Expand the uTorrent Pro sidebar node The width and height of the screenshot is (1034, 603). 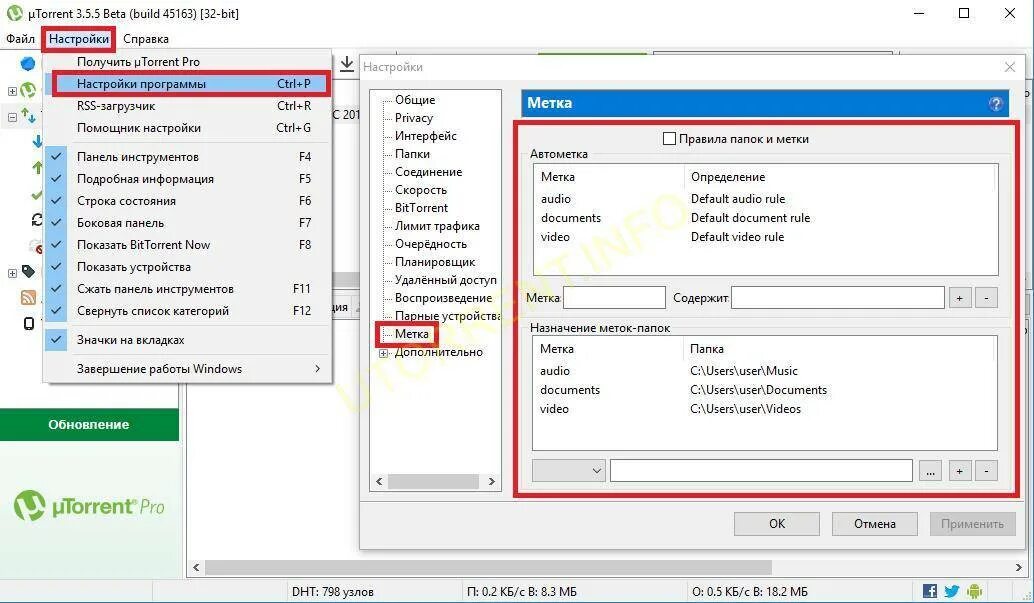(12, 91)
